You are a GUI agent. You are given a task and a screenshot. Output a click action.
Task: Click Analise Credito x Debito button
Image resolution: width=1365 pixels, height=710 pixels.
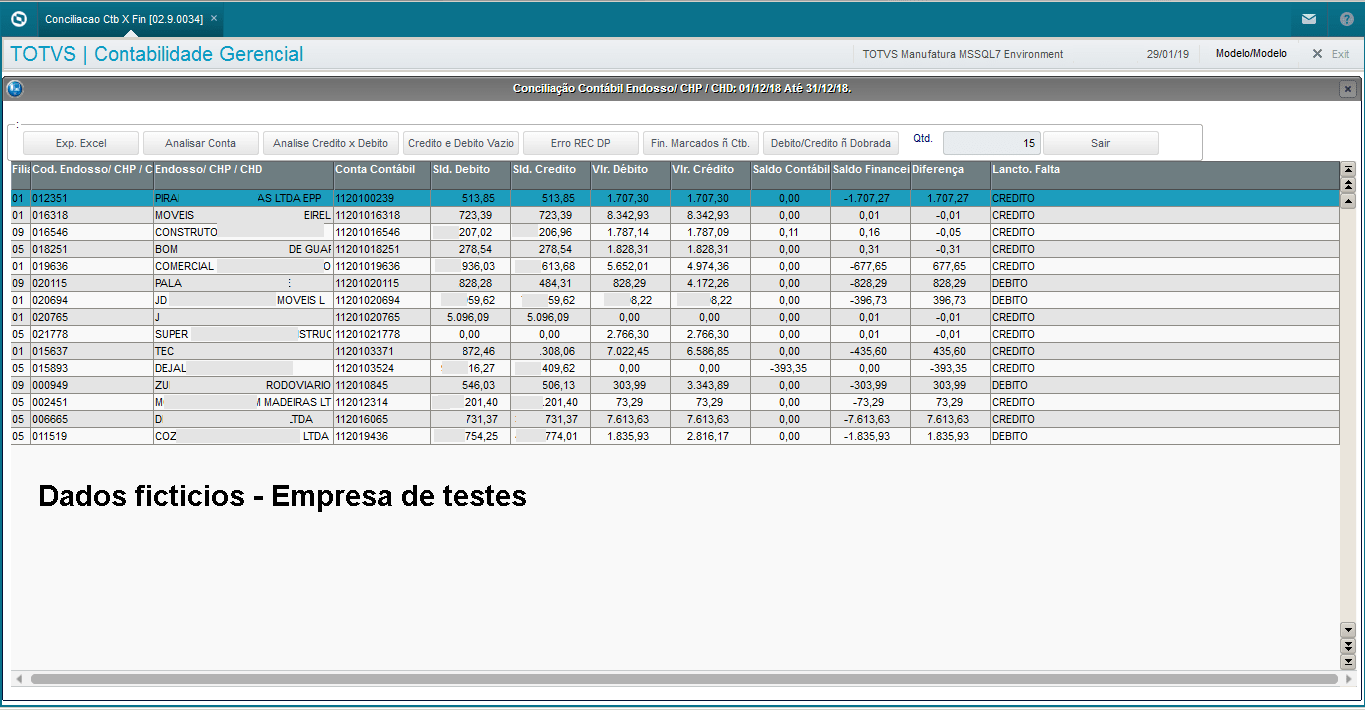tap(331, 143)
